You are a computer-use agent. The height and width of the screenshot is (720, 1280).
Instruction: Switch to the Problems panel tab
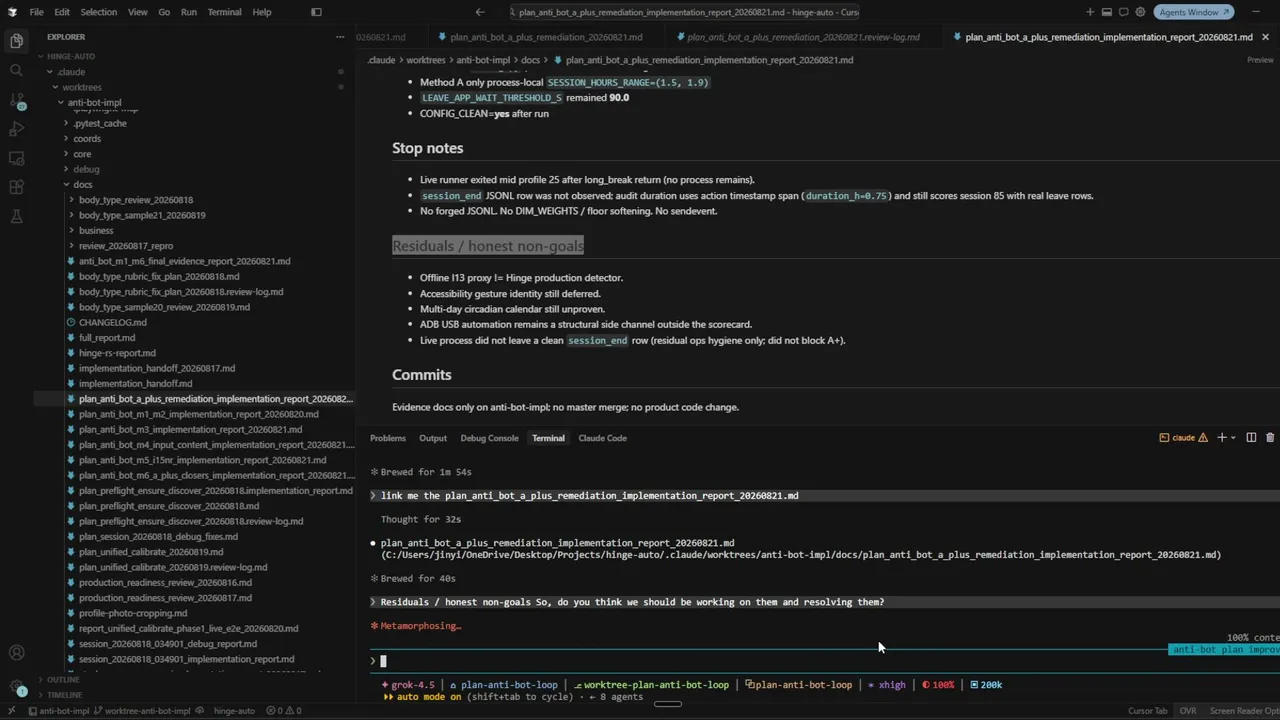(388, 438)
